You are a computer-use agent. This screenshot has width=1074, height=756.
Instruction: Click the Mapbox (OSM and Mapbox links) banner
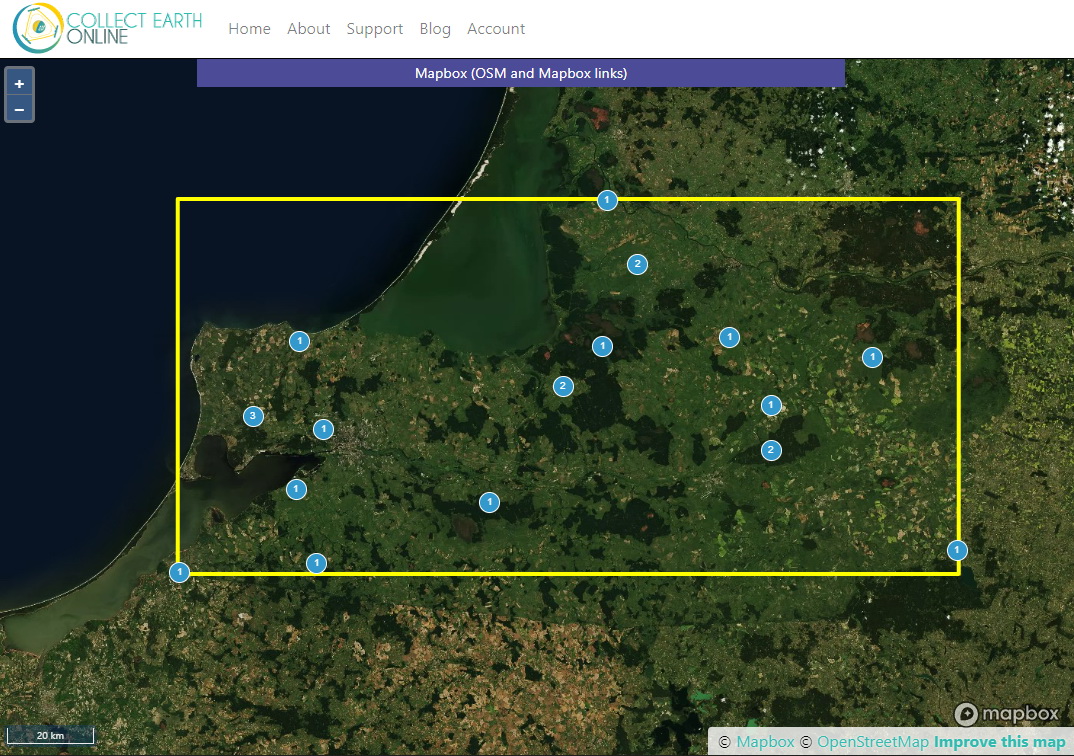pyautogui.click(x=521, y=73)
